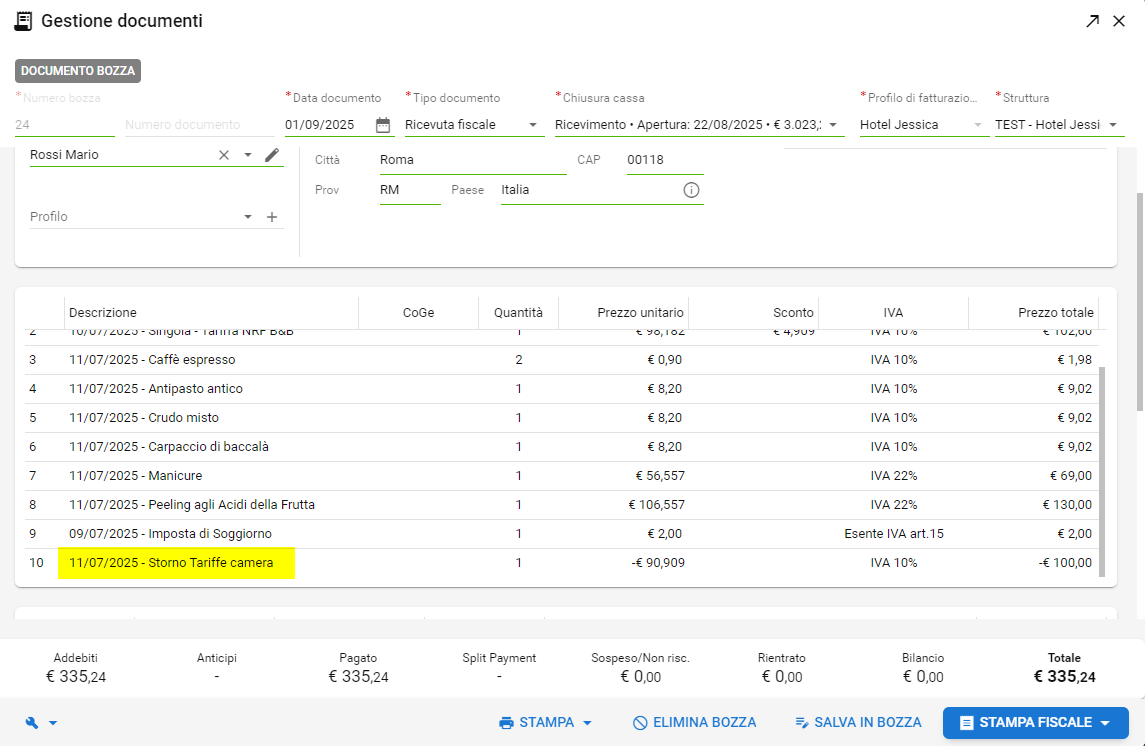Viewport: 1145px width, 746px height.
Task: Click the Descrizione column header
Action: coord(103,313)
